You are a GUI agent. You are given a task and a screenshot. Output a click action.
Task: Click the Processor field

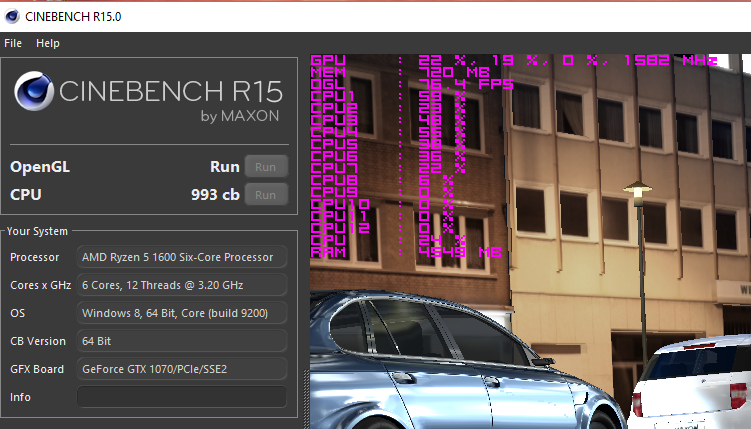click(182, 257)
